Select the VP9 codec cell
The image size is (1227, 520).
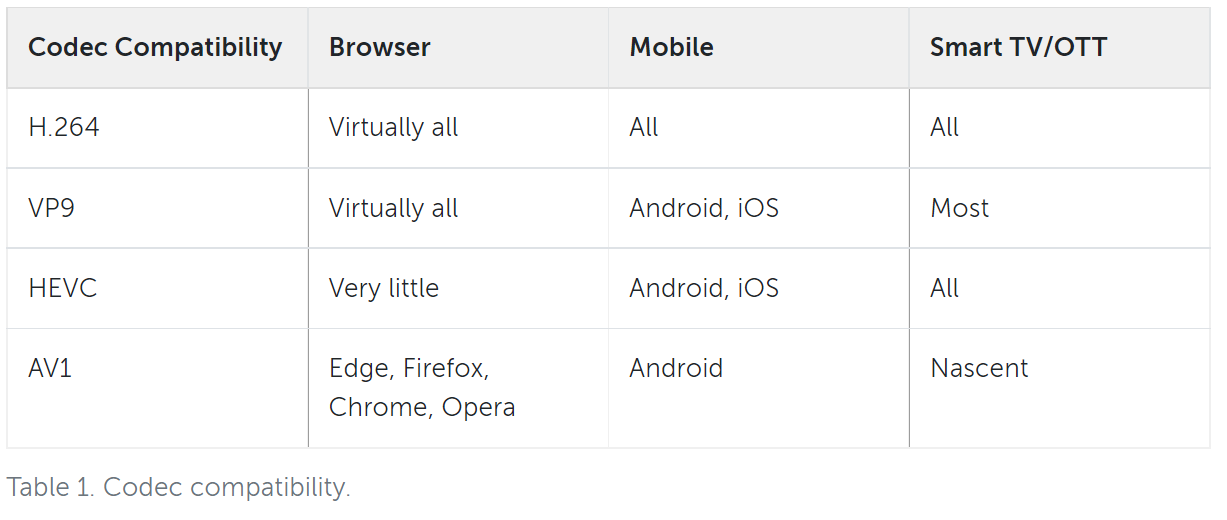pos(156,208)
